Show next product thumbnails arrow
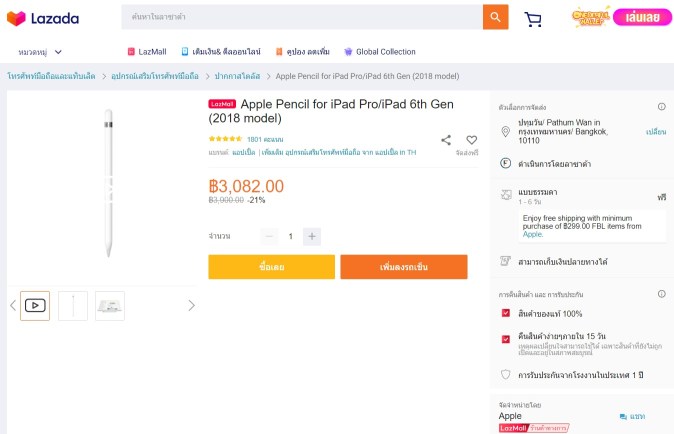 (191, 305)
